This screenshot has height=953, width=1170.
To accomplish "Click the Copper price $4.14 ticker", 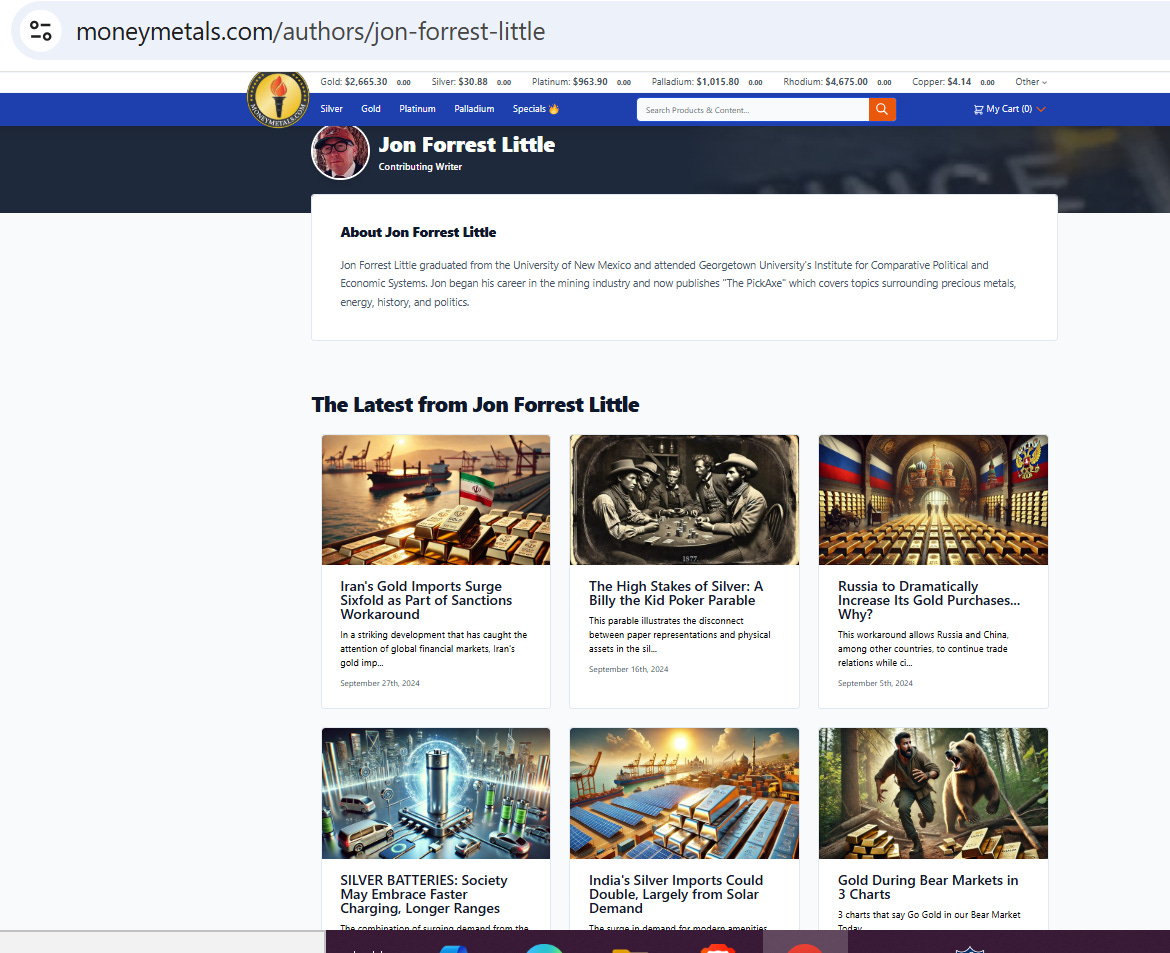I will pyautogui.click(x=942, y=82).
